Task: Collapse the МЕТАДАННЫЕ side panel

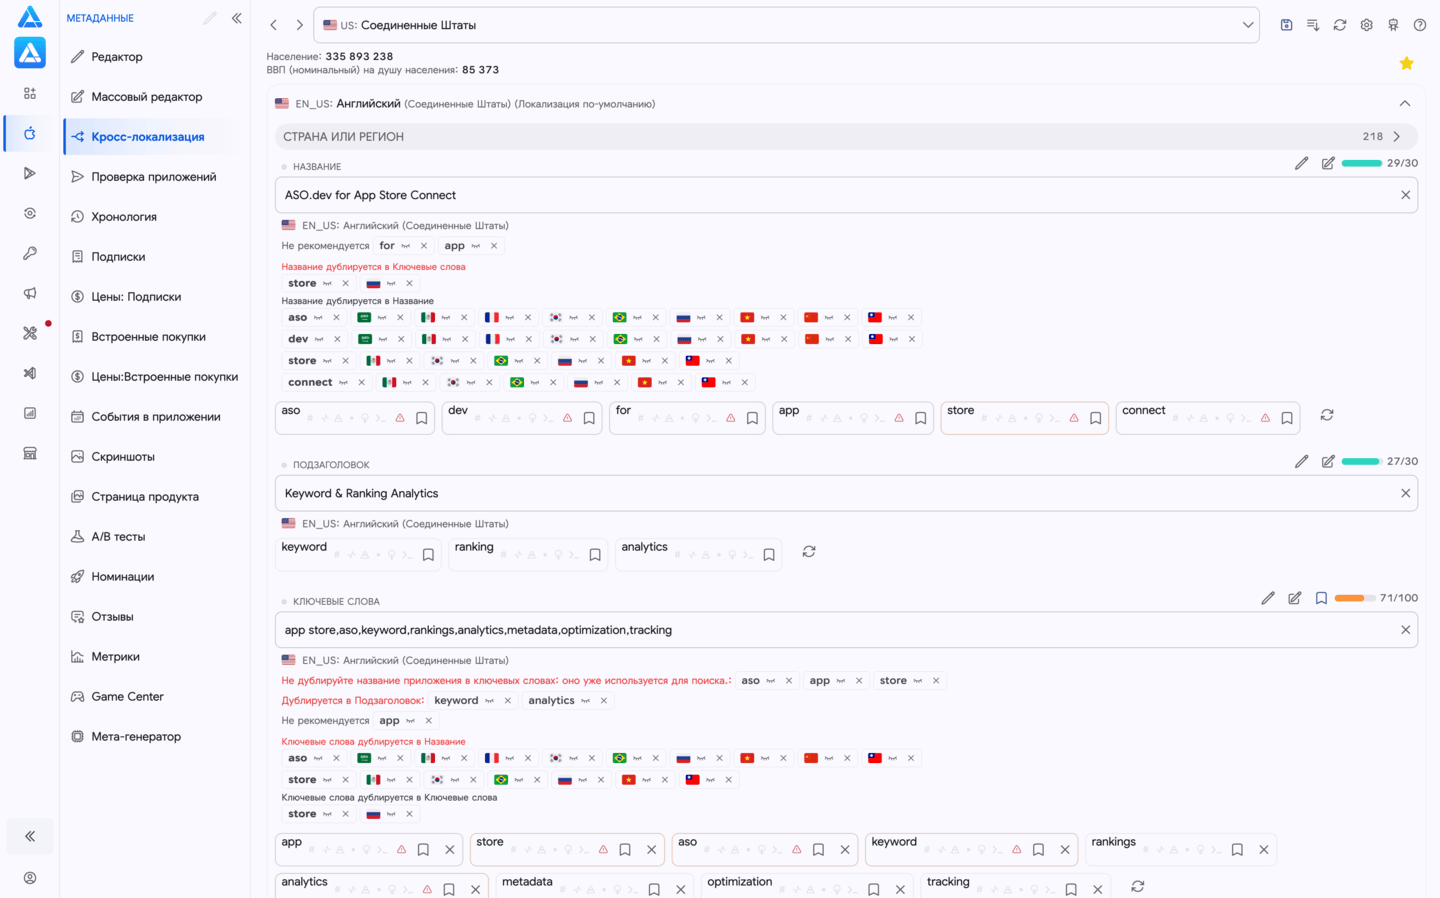Action: pyautogui.click(x=237, y=18)
